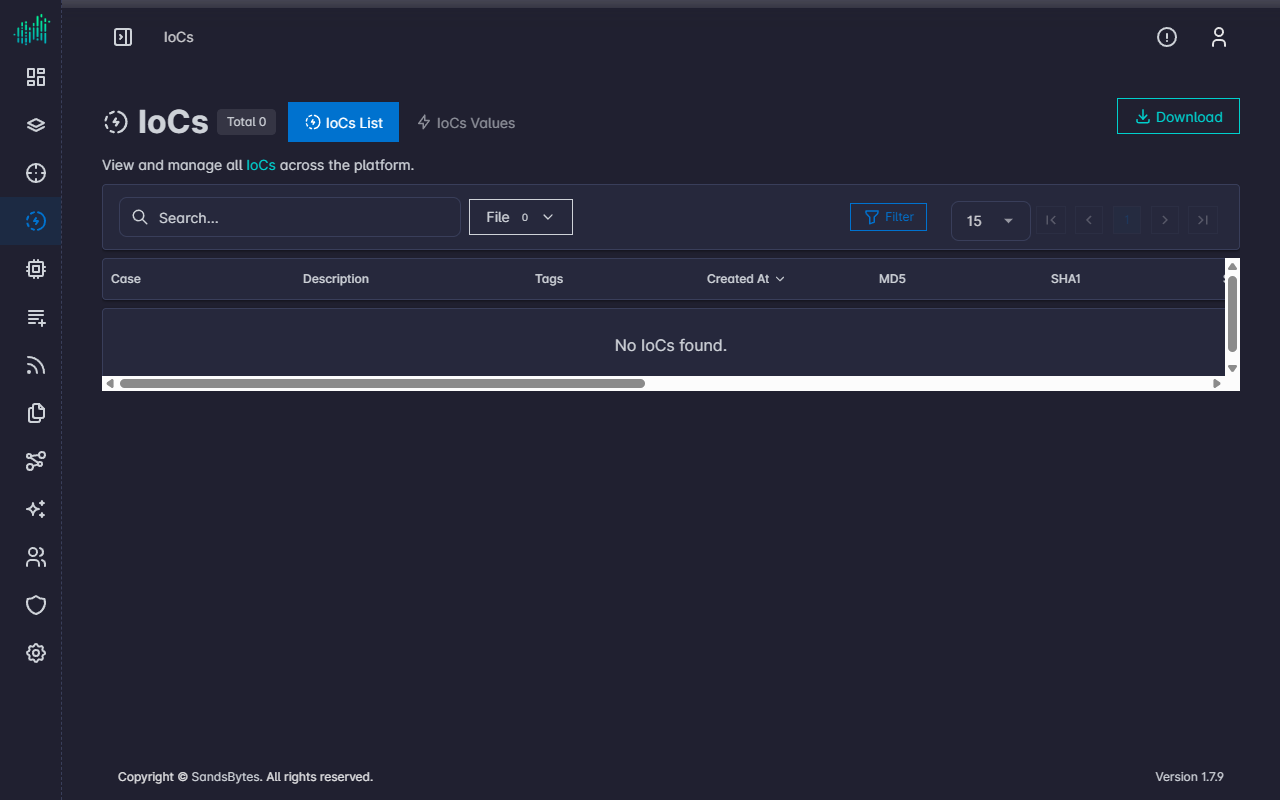1280x800 pixels.
Task: Click the SHA1 column header
Action: coord(1066,279)
